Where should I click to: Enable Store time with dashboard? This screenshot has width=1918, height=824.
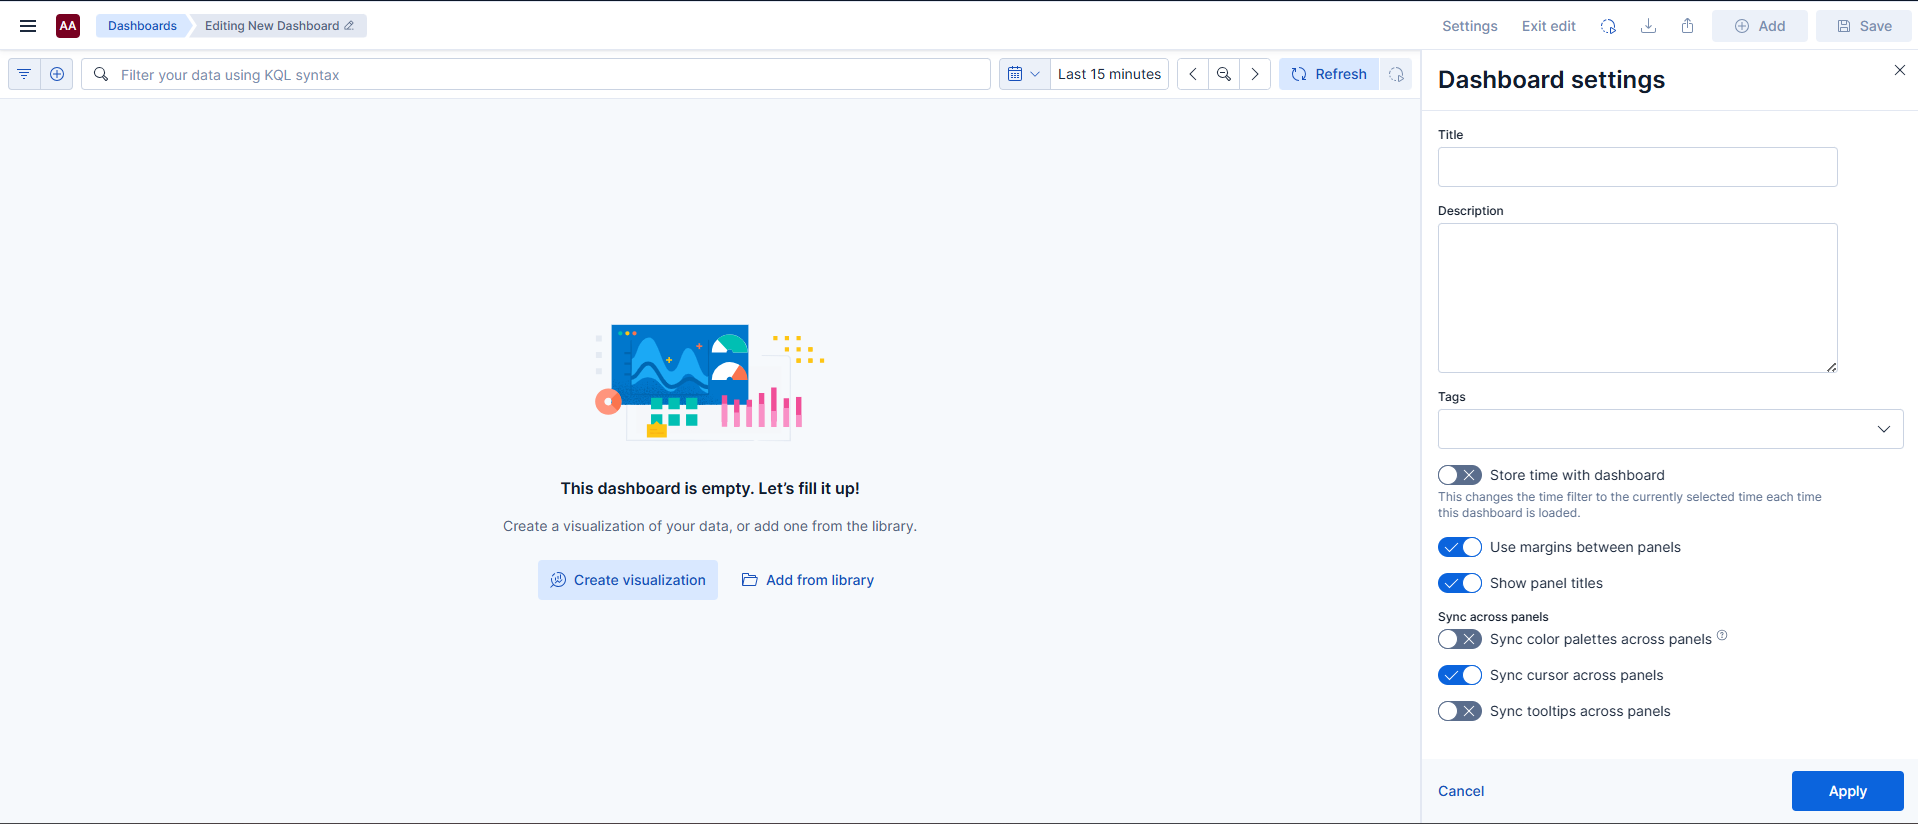point(1460,475)
